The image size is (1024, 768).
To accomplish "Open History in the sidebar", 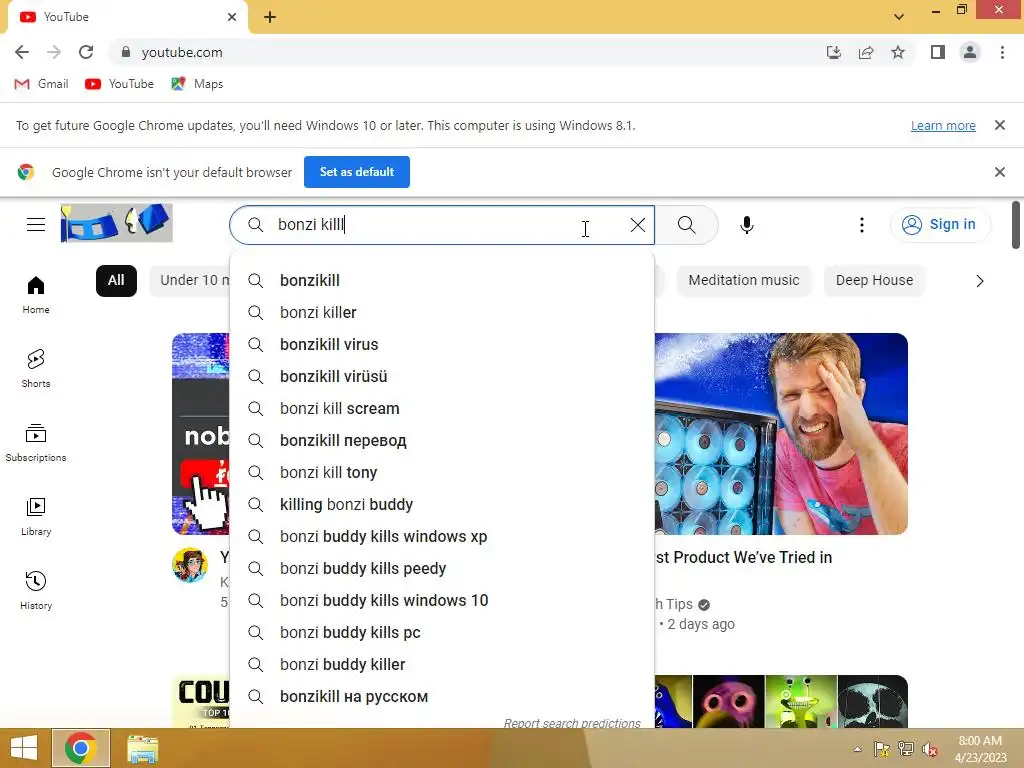I will 36,590.
